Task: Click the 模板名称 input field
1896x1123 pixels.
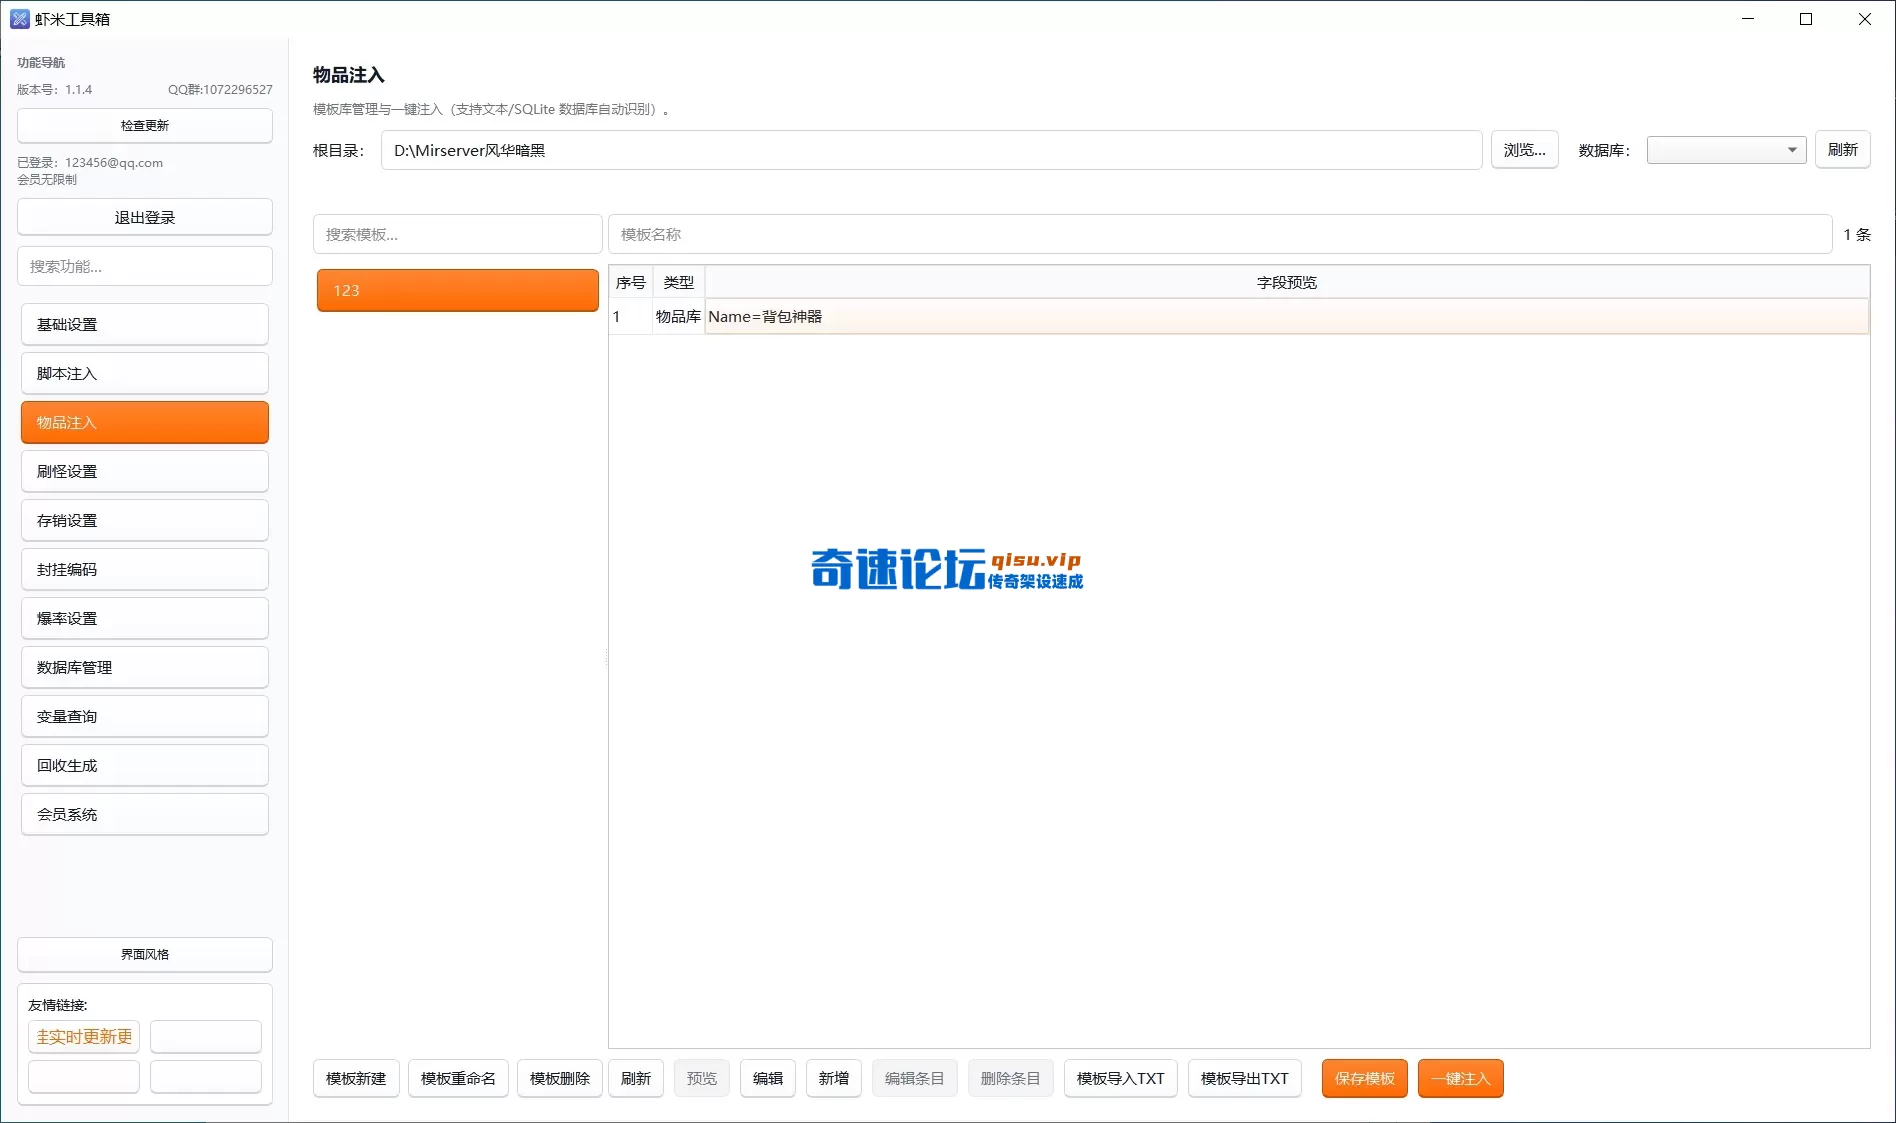Action: 1219,234
